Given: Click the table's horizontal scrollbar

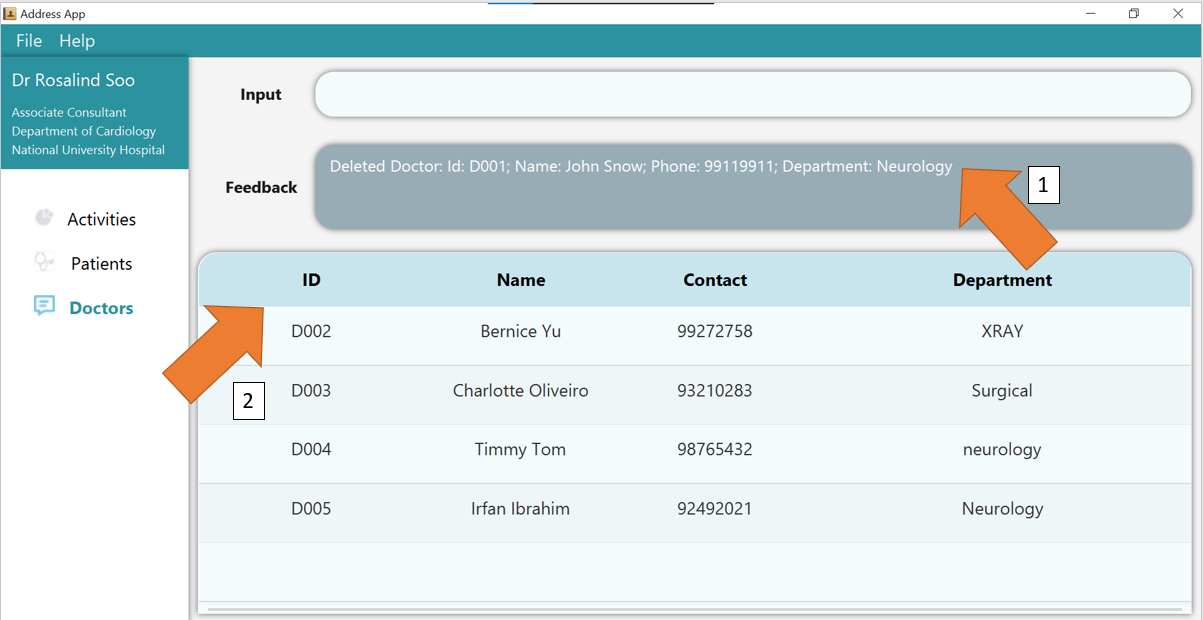Looking at the screenshot, I should (694, 608).
